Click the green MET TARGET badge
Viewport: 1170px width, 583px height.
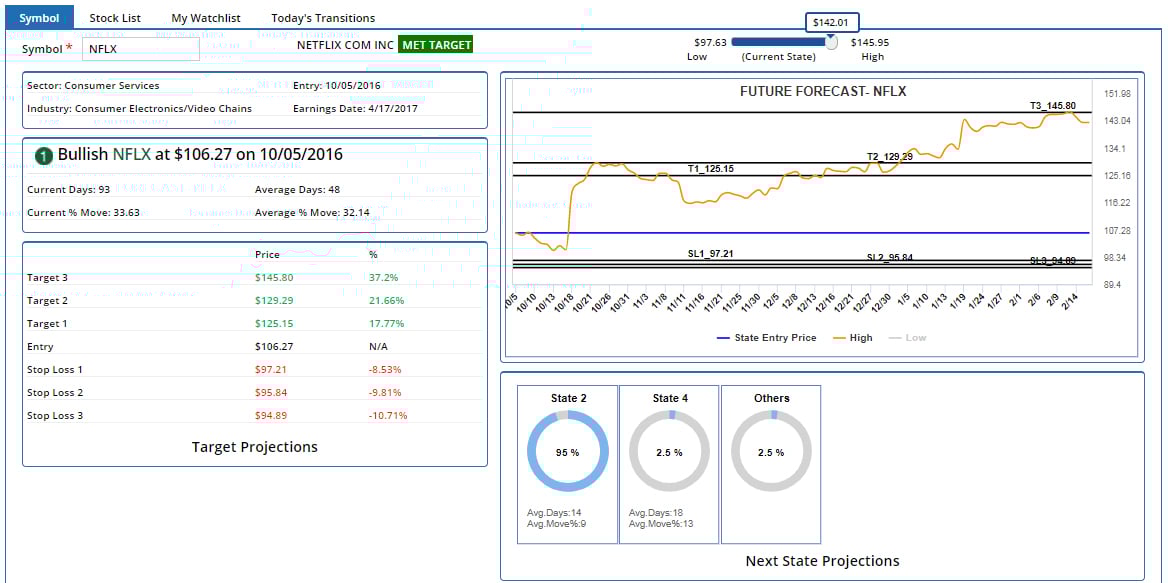point(435,45)
